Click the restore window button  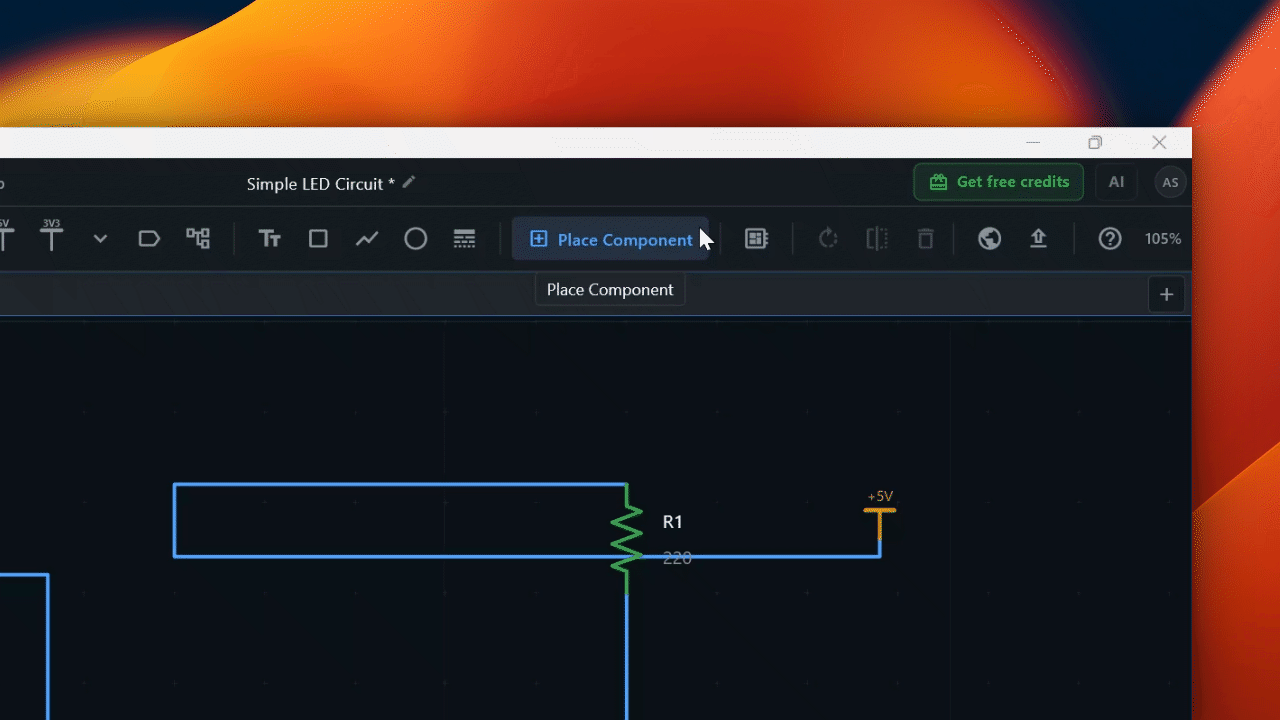[1095, 143]
